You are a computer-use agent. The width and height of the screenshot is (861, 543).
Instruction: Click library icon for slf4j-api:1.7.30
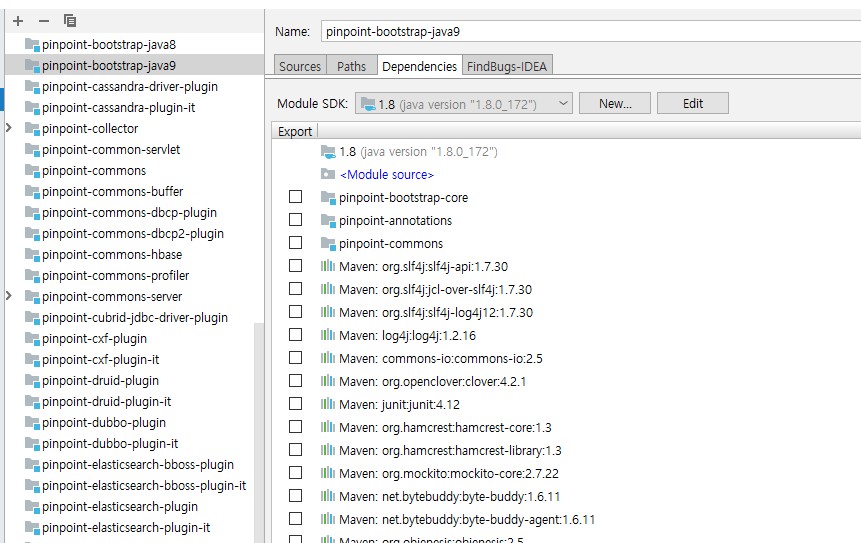coord(328,266)
